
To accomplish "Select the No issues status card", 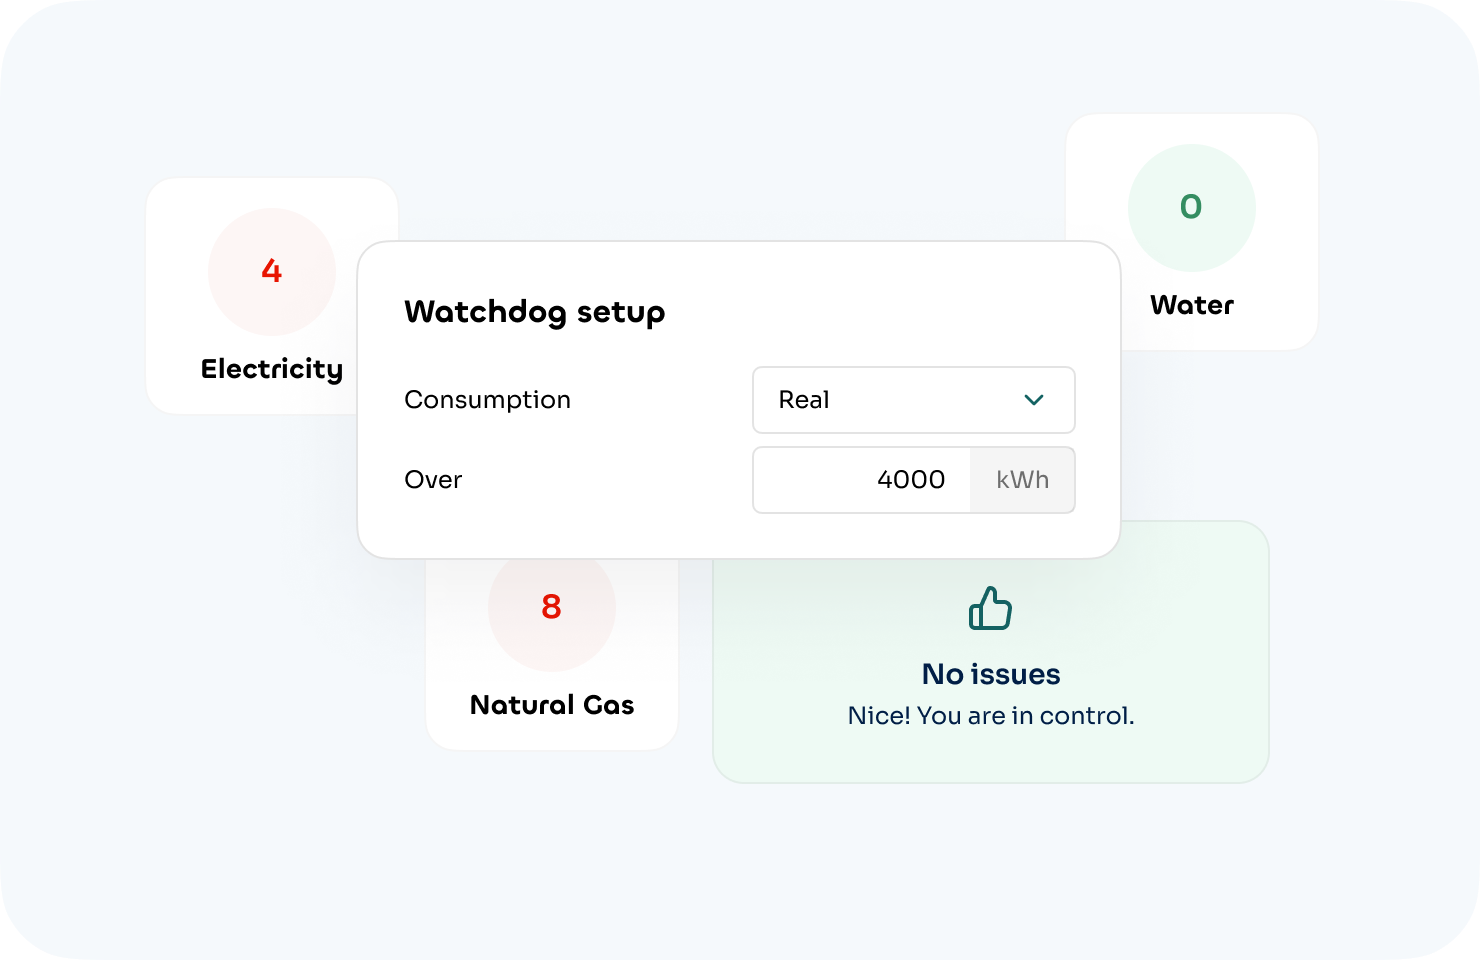I will coord(990,650).
